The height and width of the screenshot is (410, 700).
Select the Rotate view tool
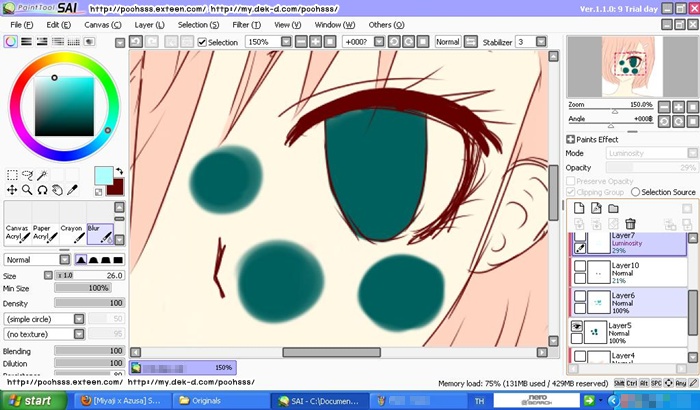(x=42, y=190)
